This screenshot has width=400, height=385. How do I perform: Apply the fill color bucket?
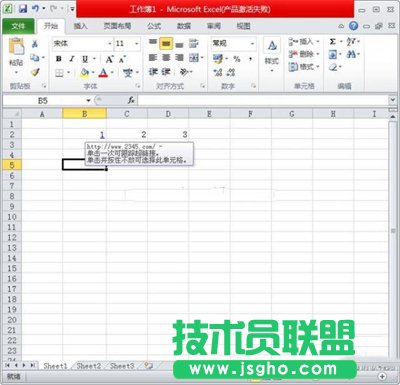click(85, 73)
